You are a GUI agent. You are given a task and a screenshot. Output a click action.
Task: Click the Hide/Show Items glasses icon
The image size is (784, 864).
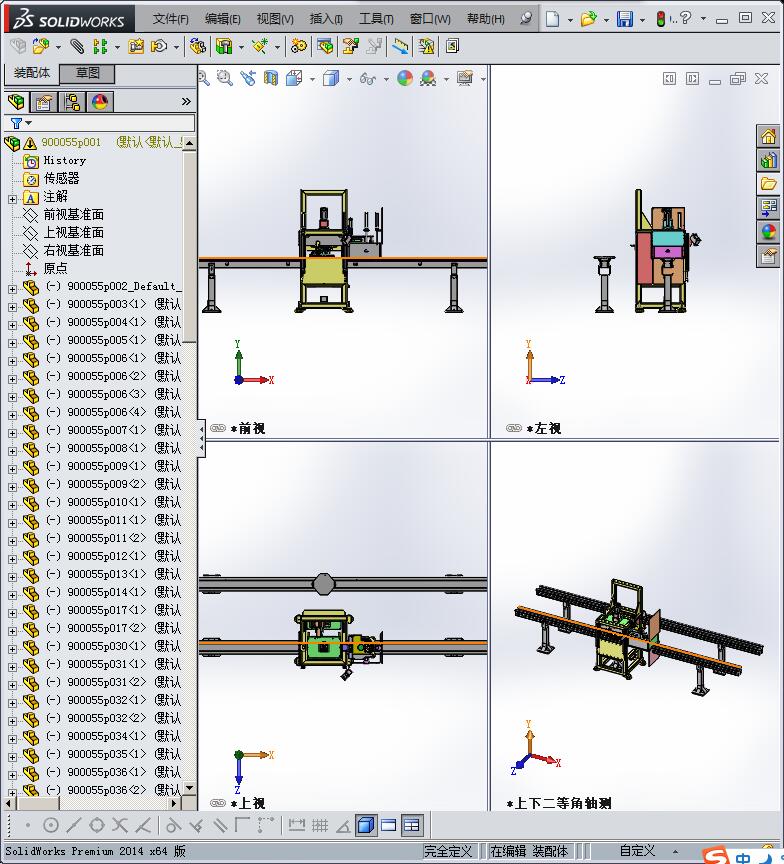point(367,79)
